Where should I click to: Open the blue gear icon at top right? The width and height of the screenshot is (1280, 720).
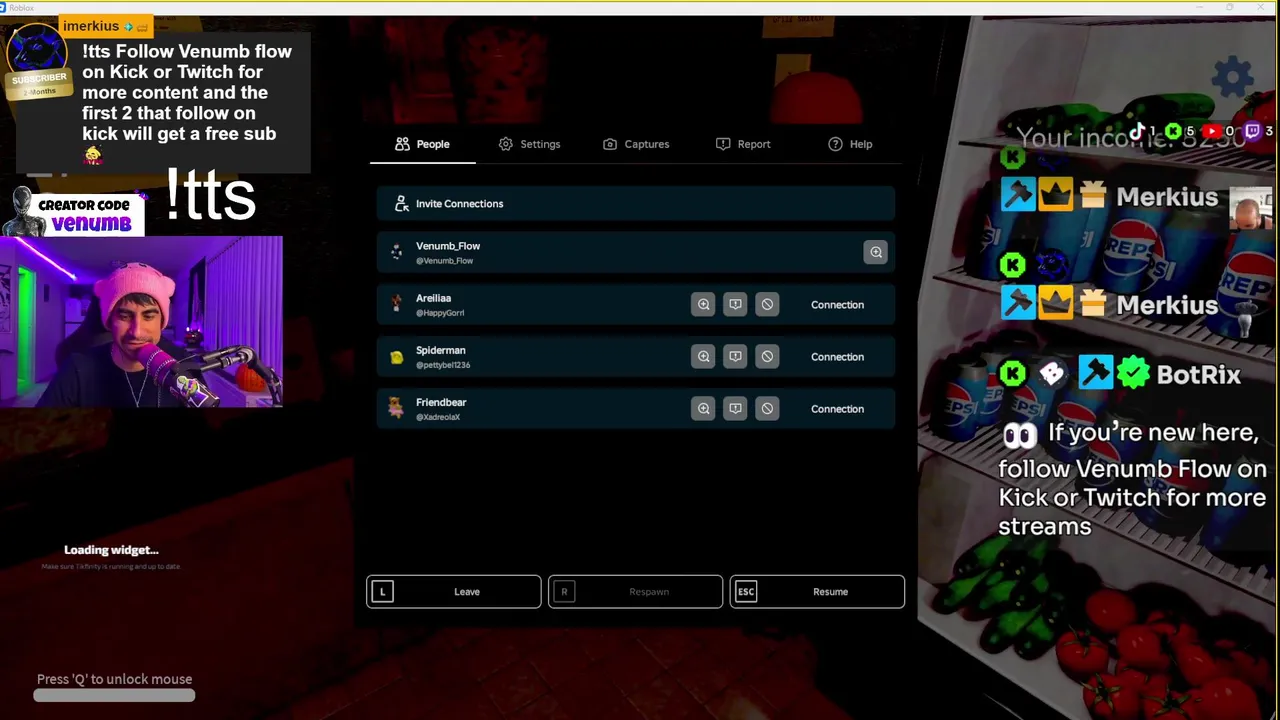(1233, 77)
